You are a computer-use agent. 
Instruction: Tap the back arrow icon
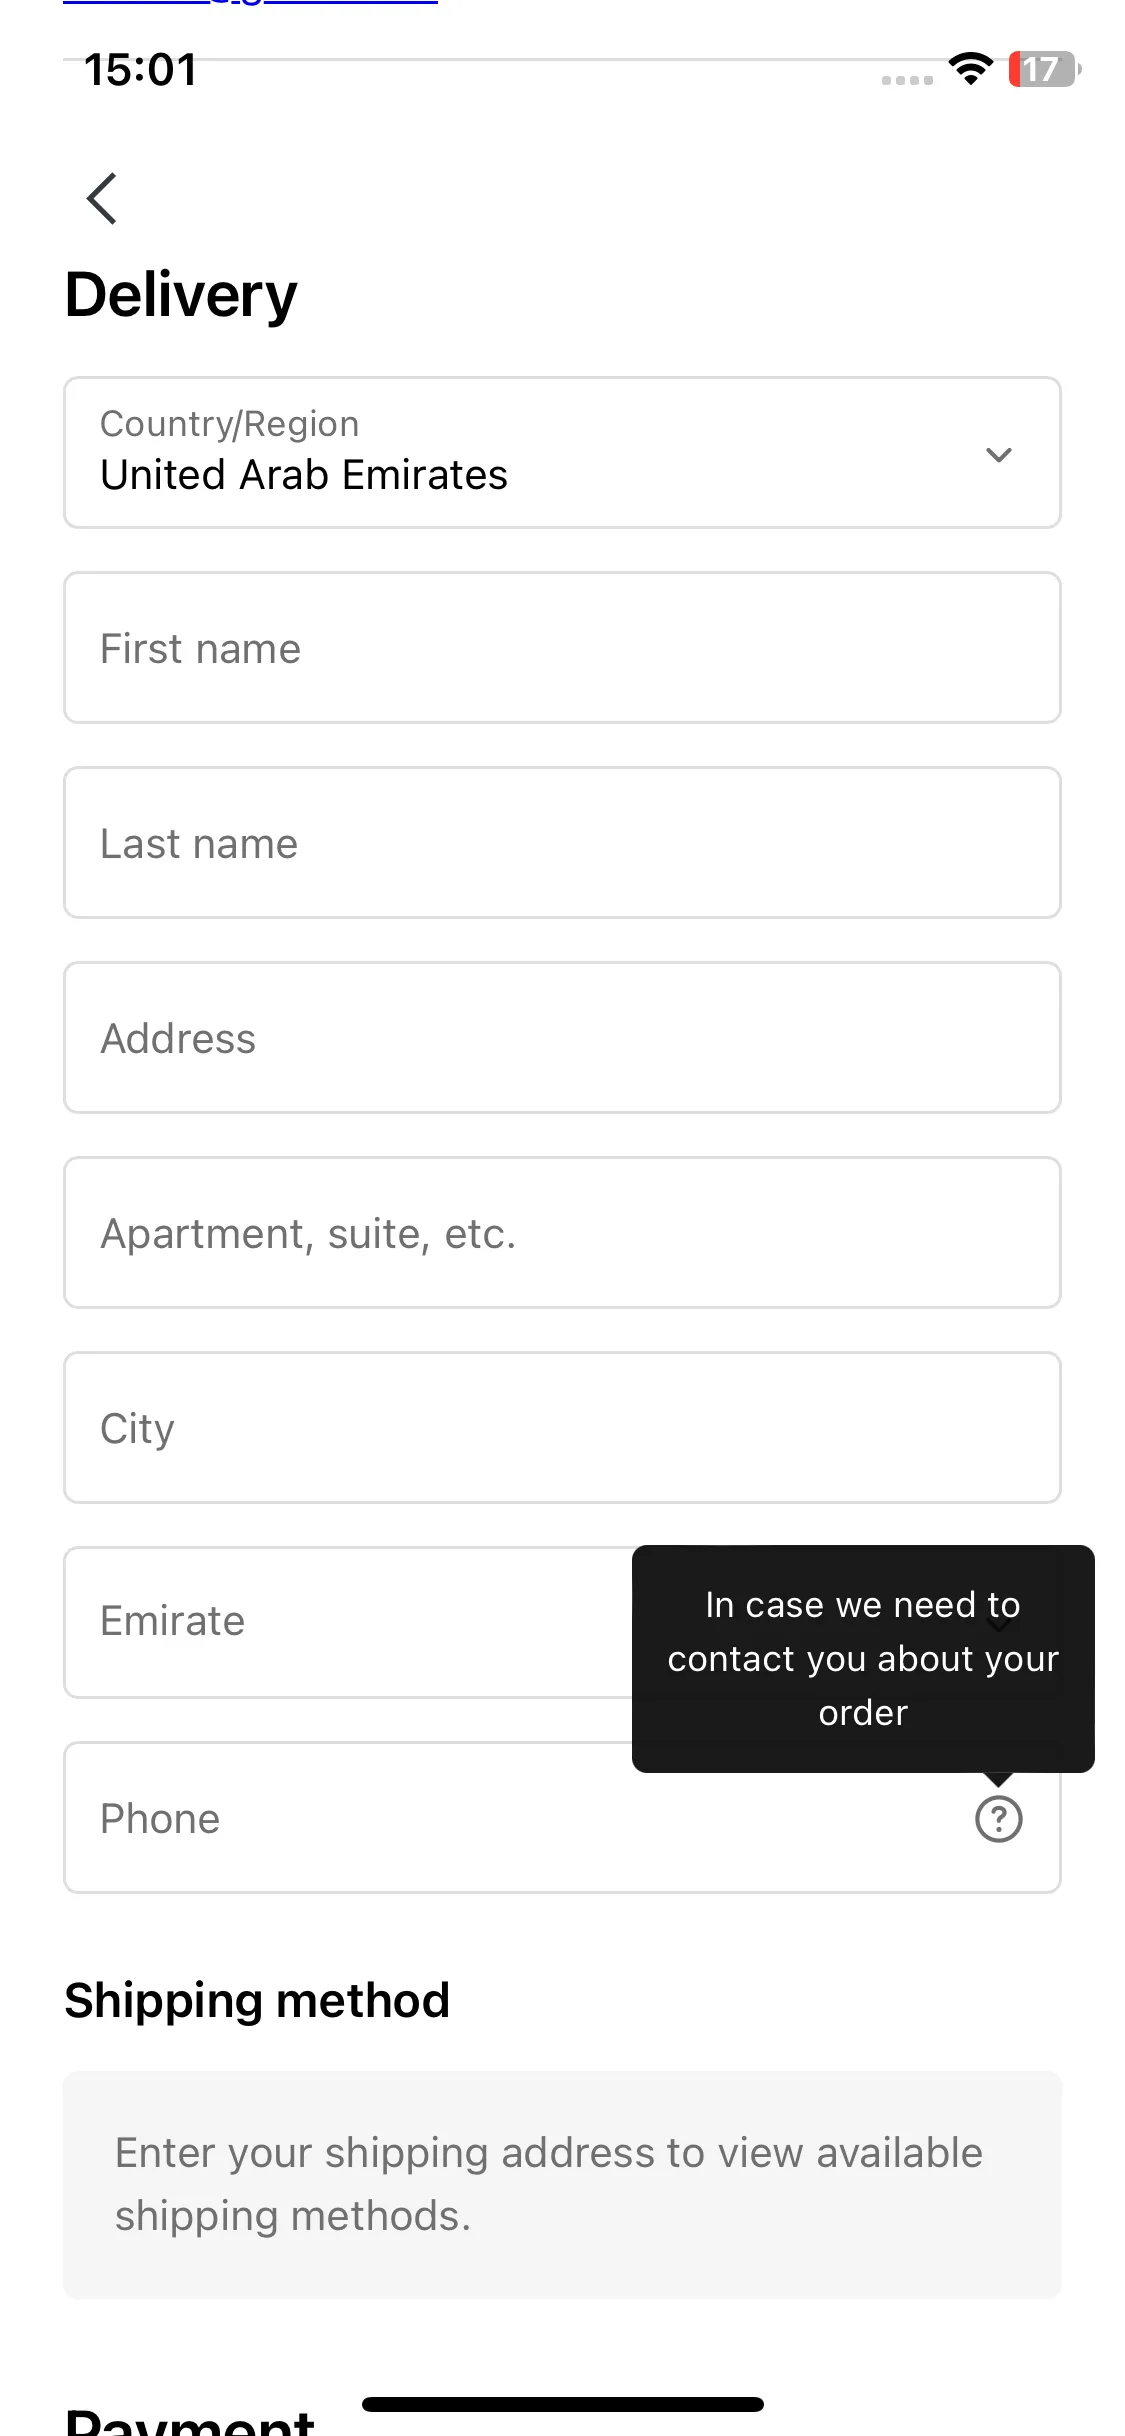102,198
